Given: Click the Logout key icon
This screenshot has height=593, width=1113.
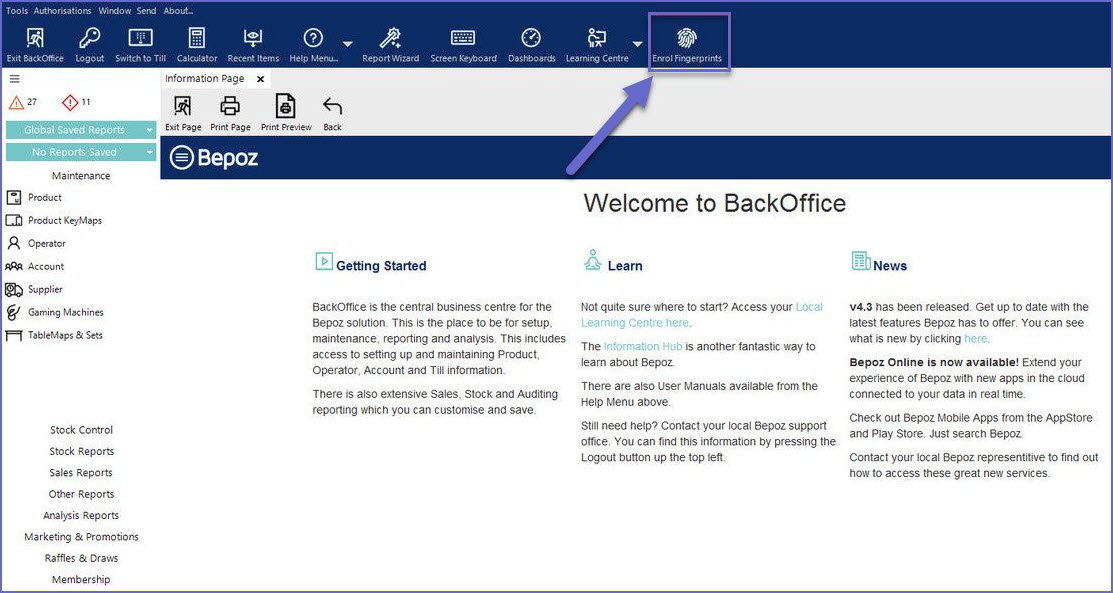Looking at the screenshot, I should (x=89, y=40).
